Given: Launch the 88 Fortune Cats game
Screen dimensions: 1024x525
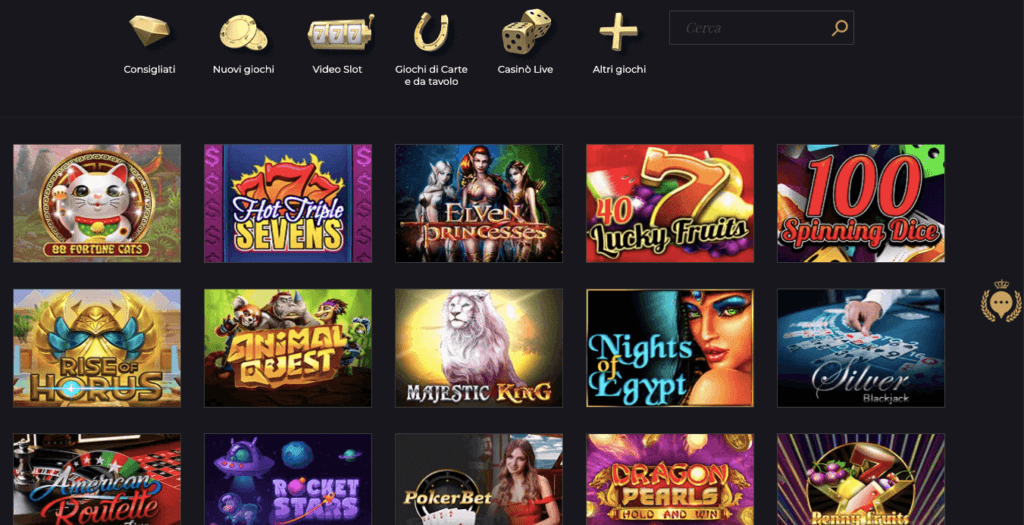Looking at the screenshot, I should tap(97, 203).
